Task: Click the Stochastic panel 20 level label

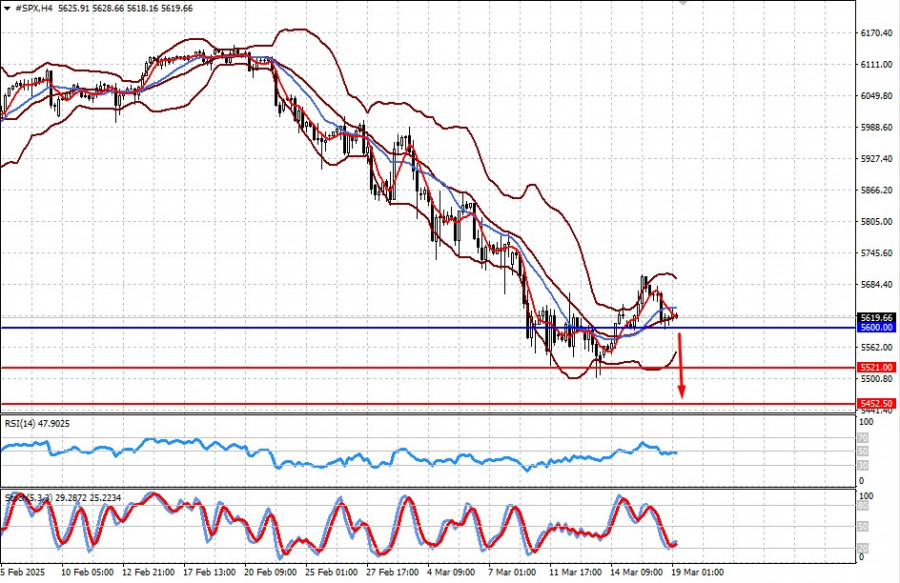Action: [x=863, y=548]
